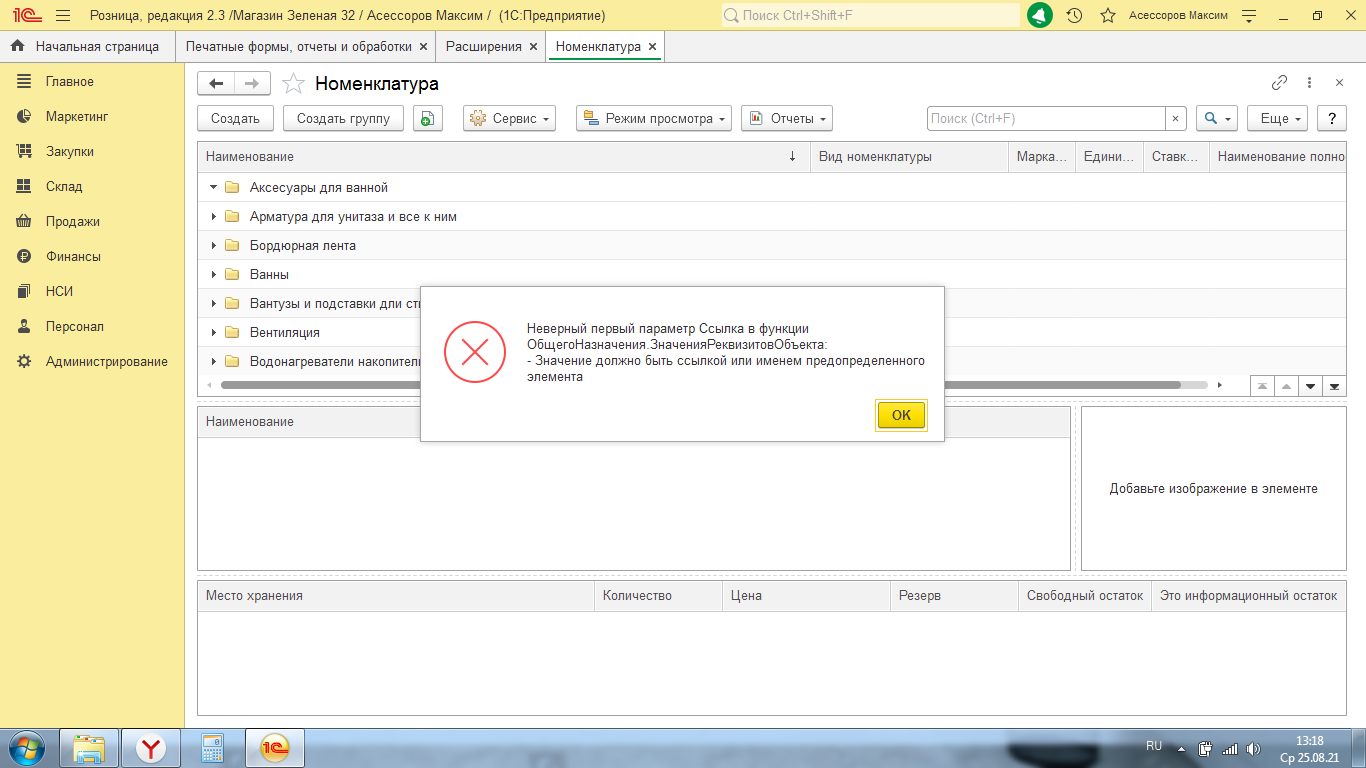The width and height of the screenshot is (1366, 768).
Task: Open Режим просмотра dropdown
Action: click(654, 118)
